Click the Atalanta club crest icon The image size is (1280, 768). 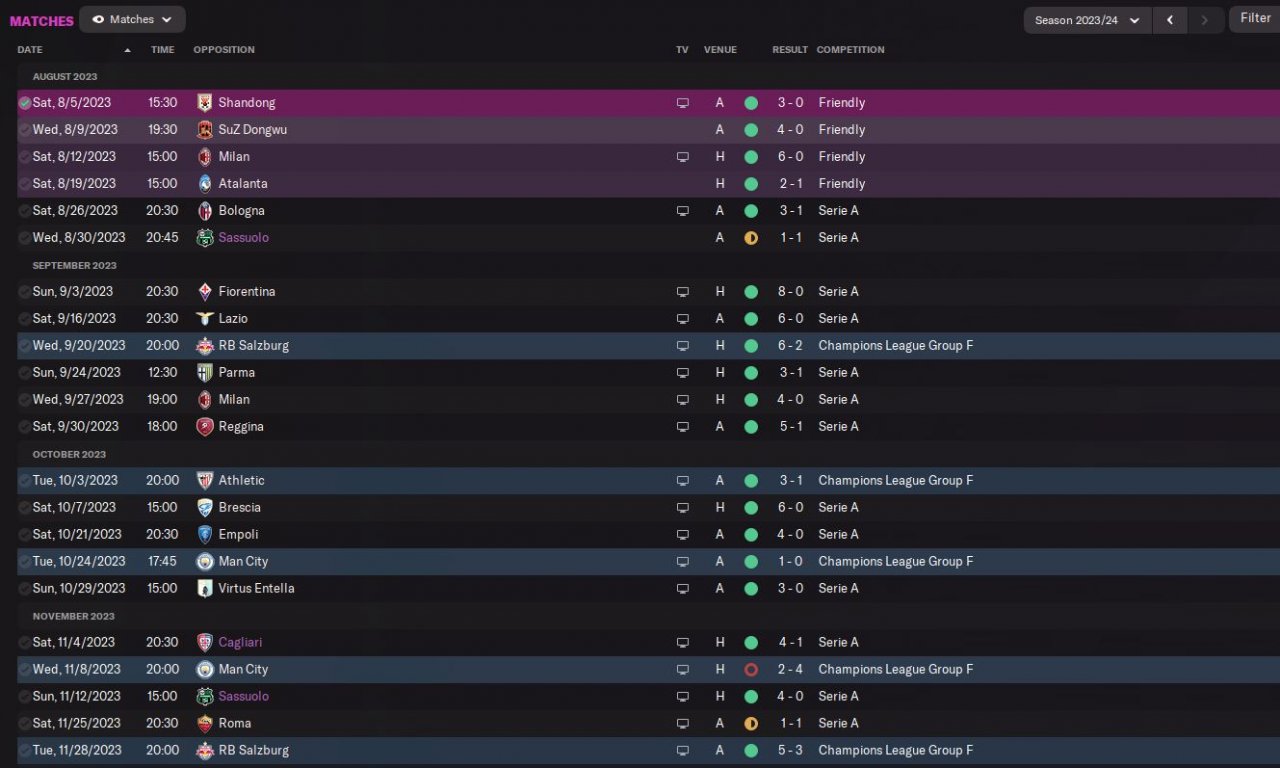[x=205, y=184]
